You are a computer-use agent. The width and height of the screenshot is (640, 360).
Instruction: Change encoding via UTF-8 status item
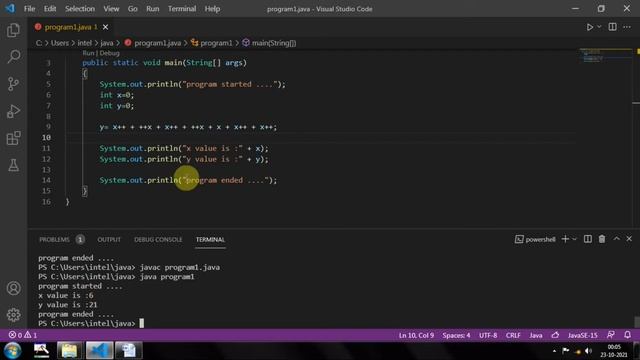point(488,335)
